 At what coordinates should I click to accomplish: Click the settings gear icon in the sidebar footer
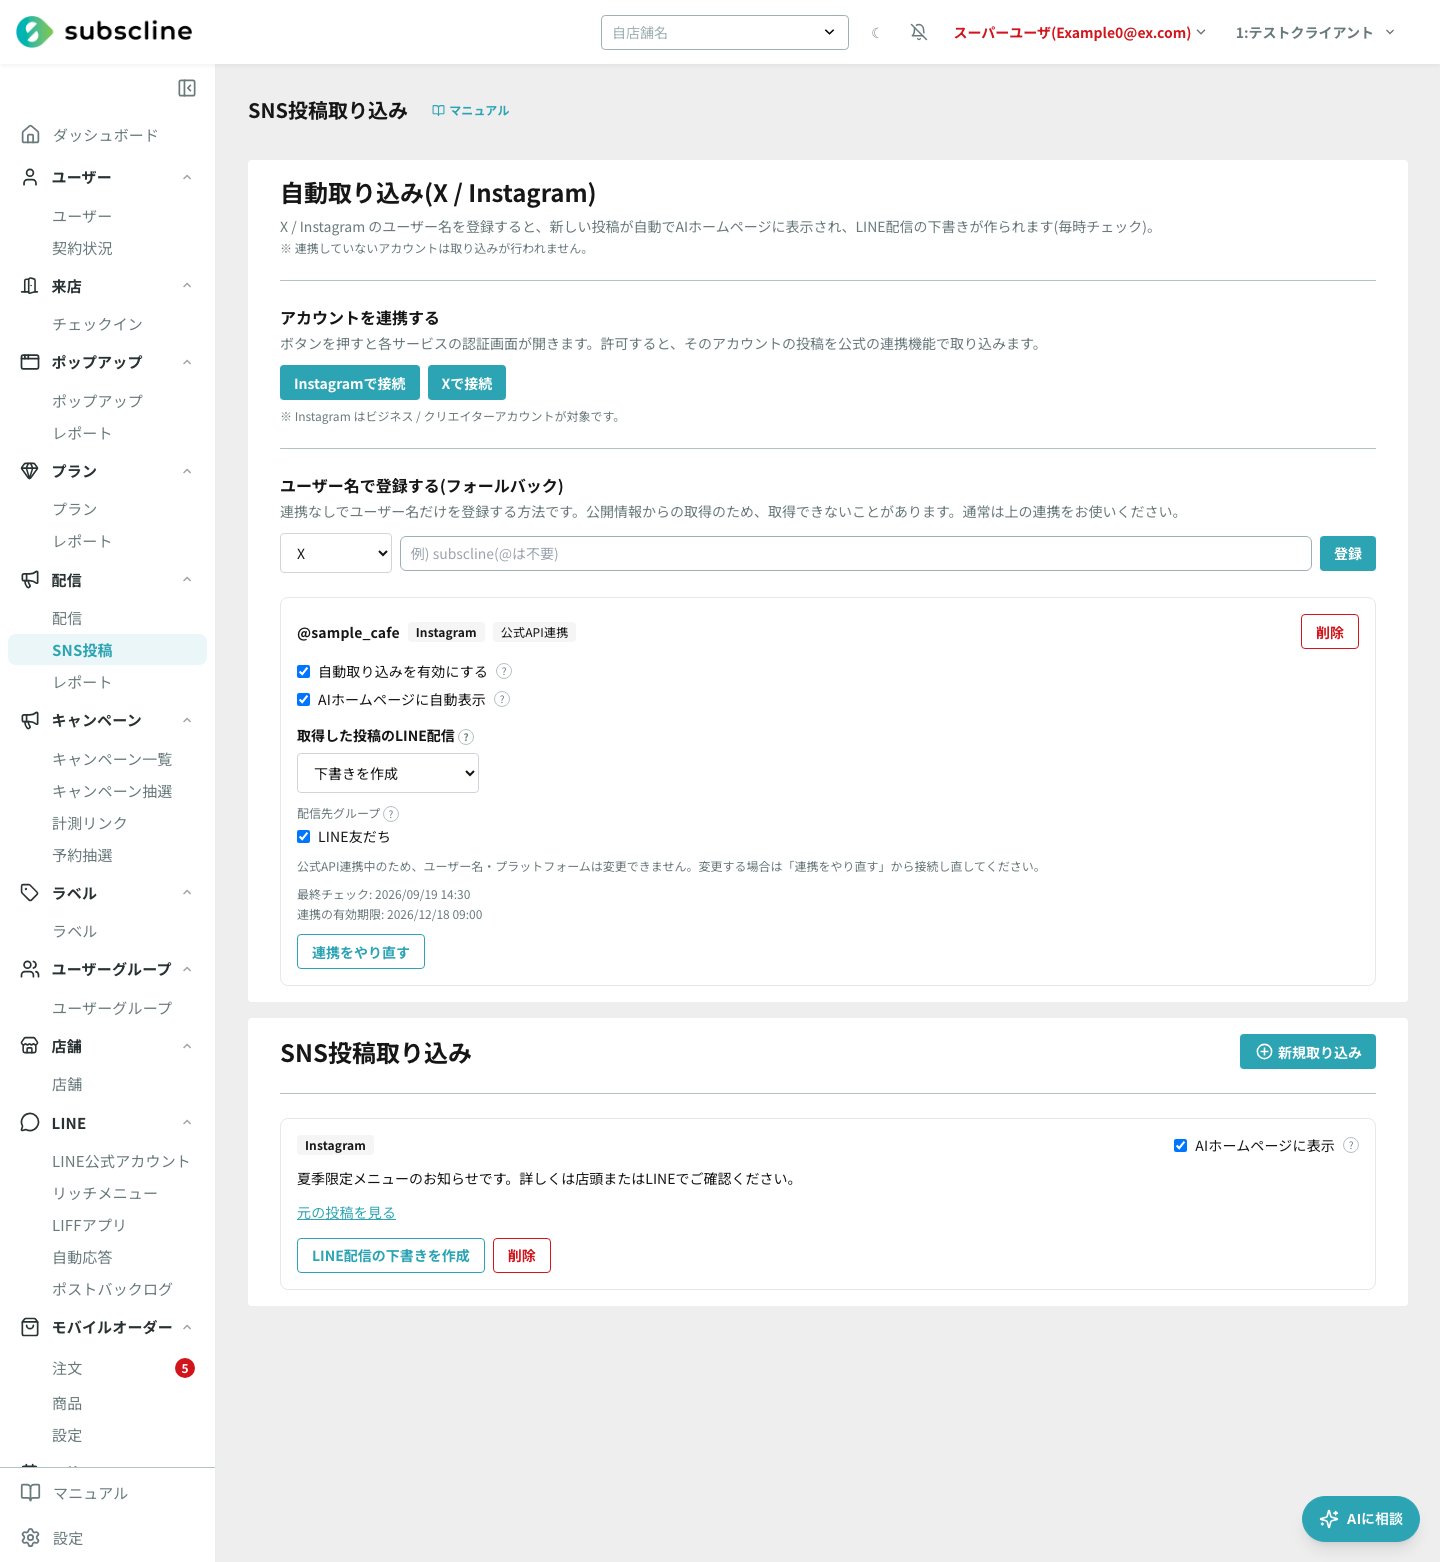point(30,1538)
